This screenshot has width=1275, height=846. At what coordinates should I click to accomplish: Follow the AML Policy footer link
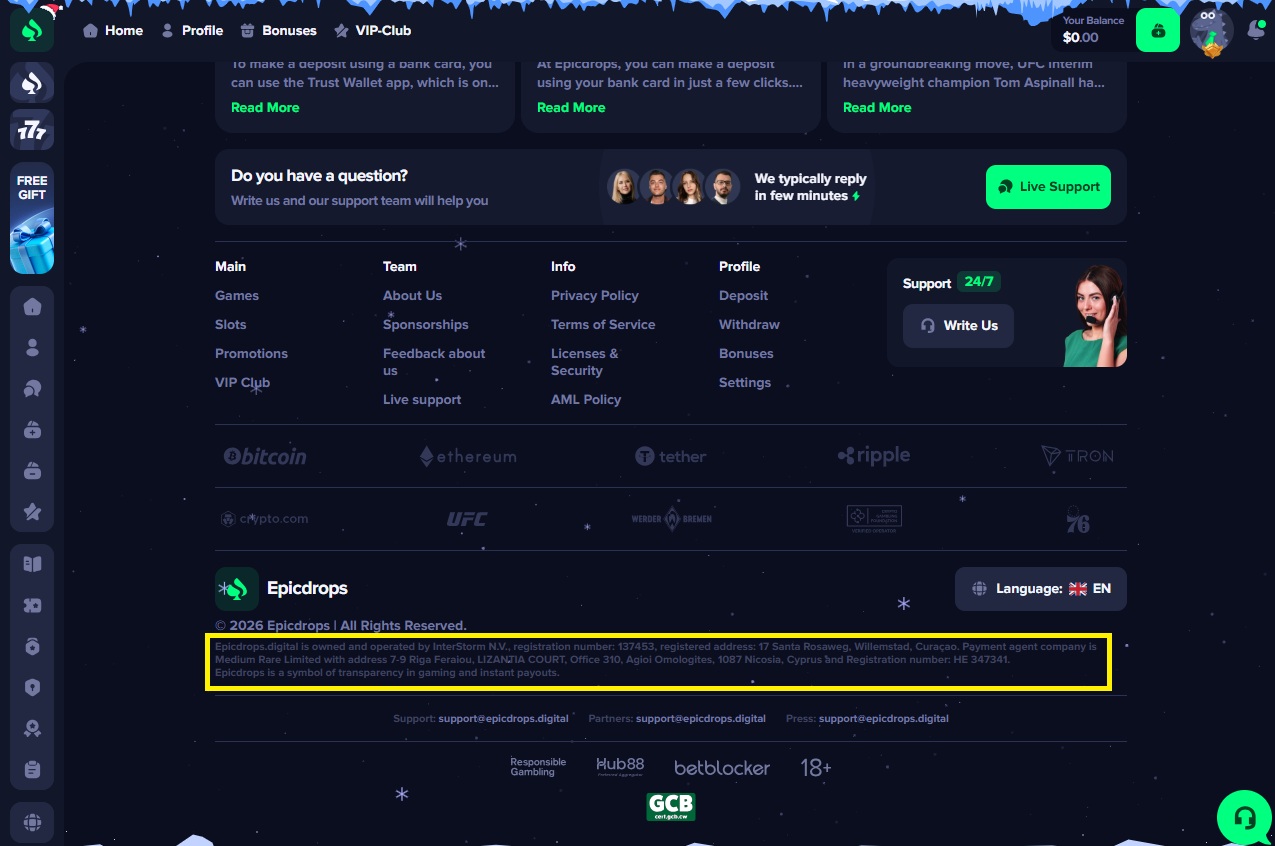tap(586, 400)
